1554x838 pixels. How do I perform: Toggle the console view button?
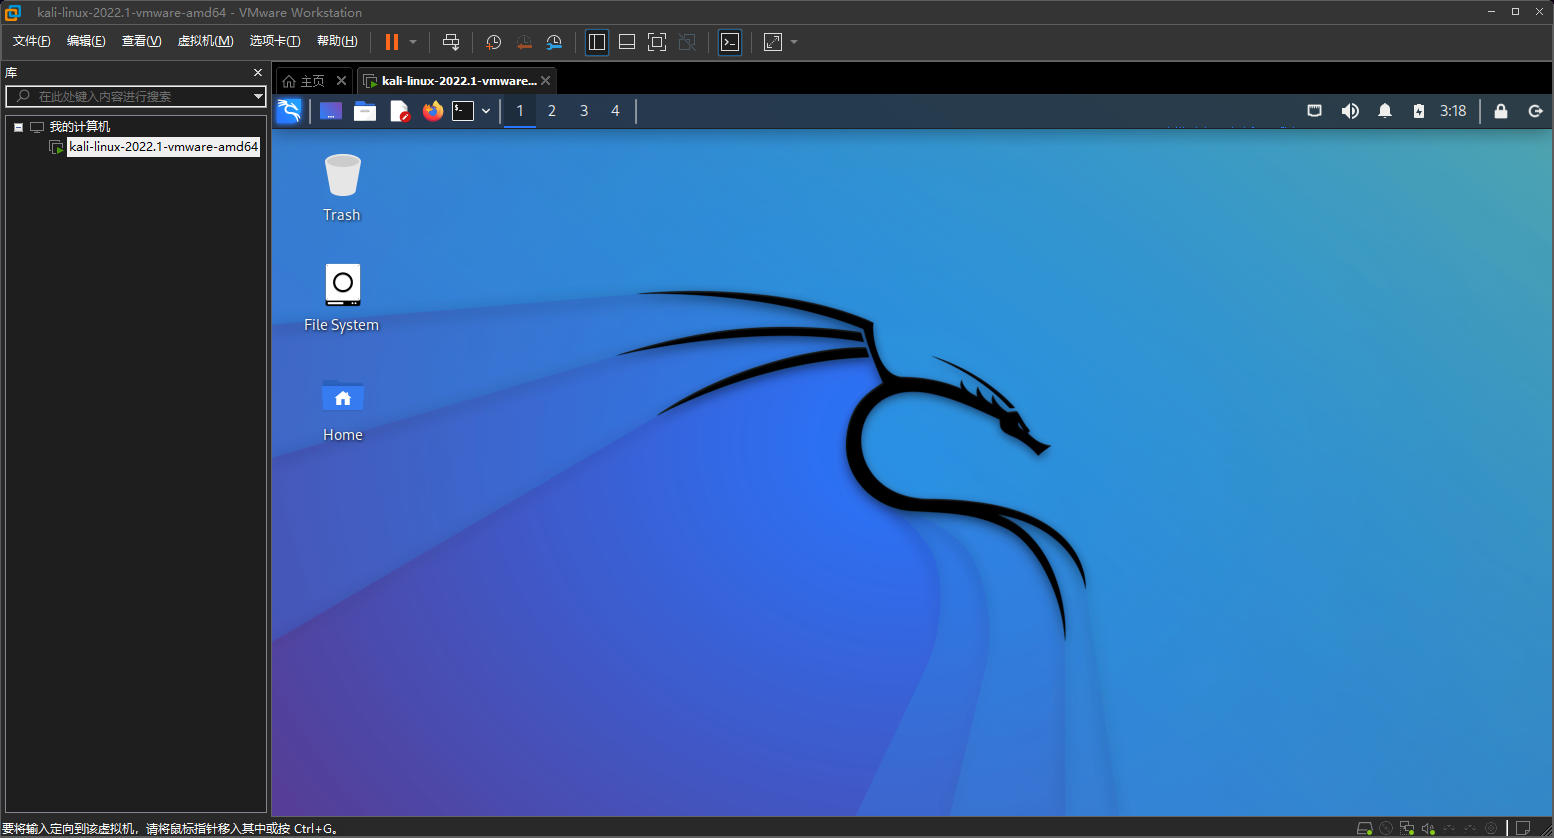pyautogui.click(x=730, y=42)
